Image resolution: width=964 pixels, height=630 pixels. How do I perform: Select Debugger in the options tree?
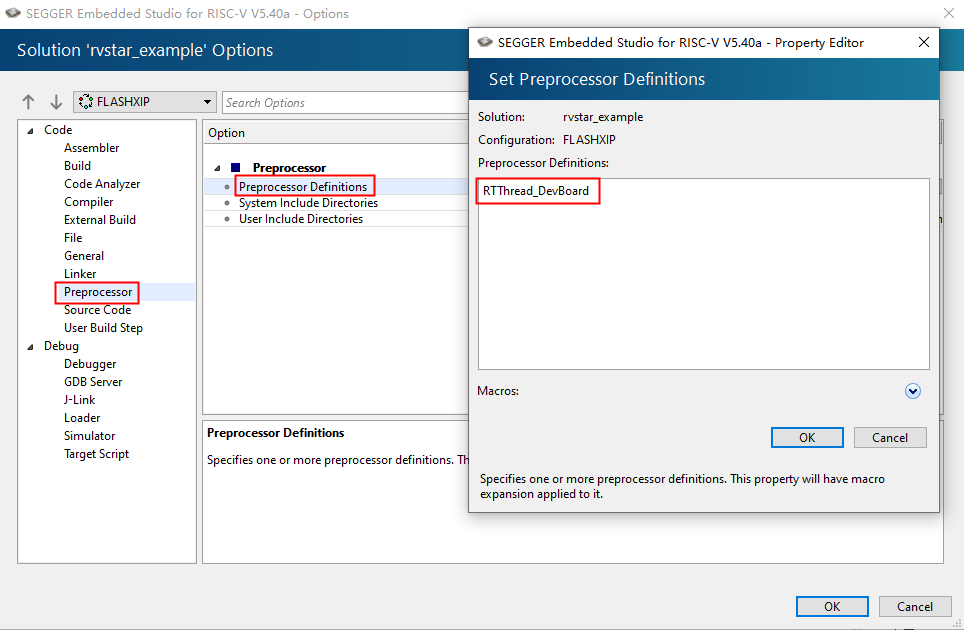pyautogui.click(x=90, y=364)
